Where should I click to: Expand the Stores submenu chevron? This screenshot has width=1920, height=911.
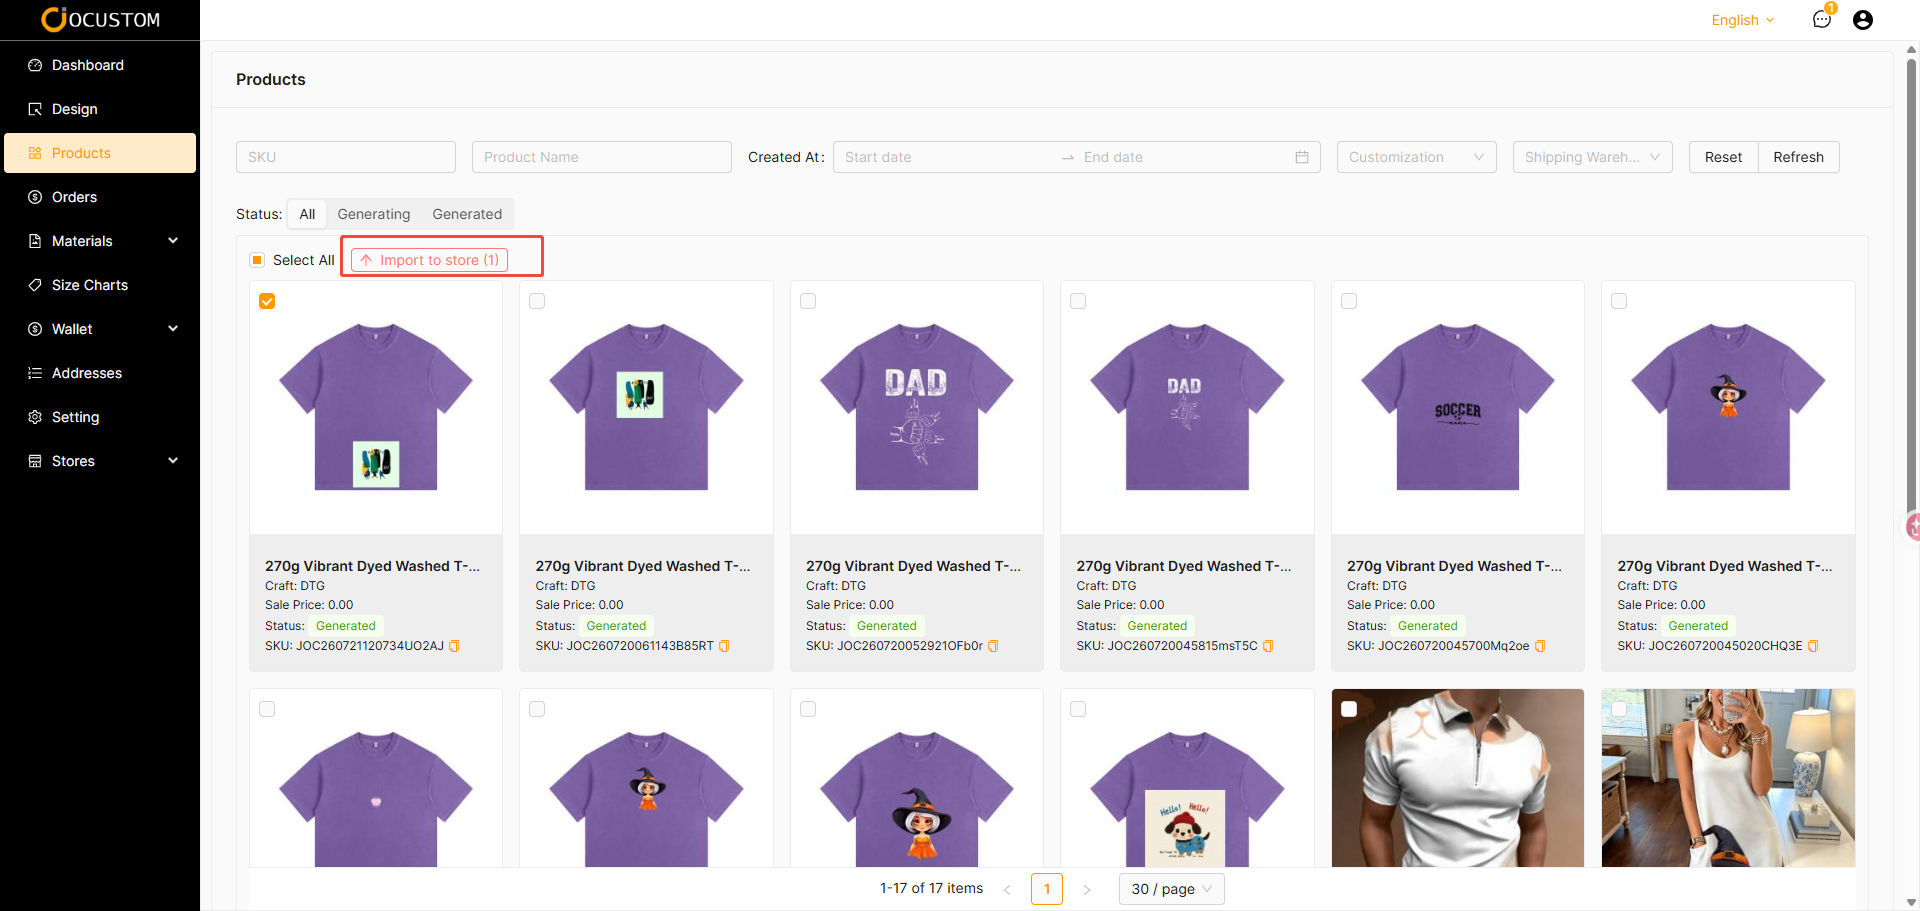[x=173, y=461]
